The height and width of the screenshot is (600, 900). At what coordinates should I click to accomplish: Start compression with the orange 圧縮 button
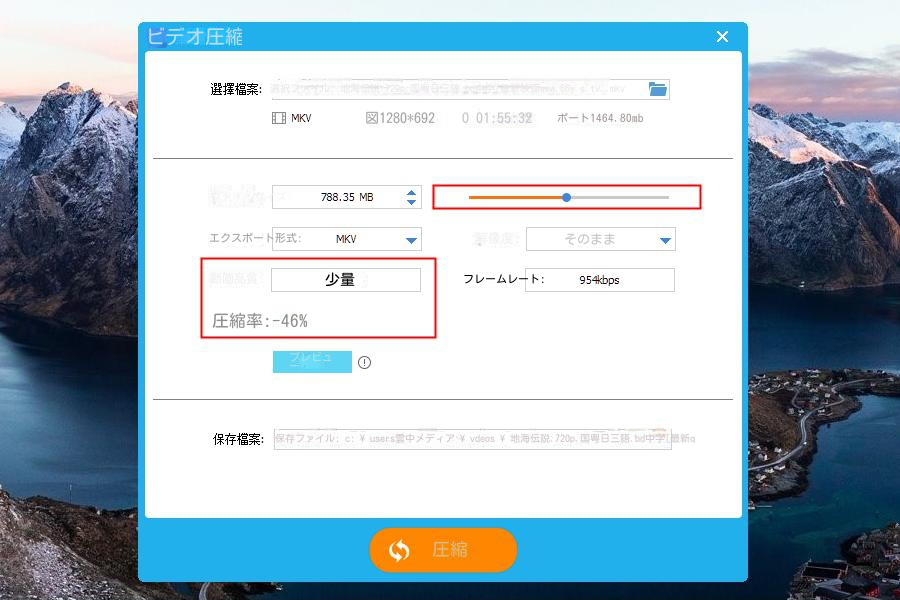(443, 550)
